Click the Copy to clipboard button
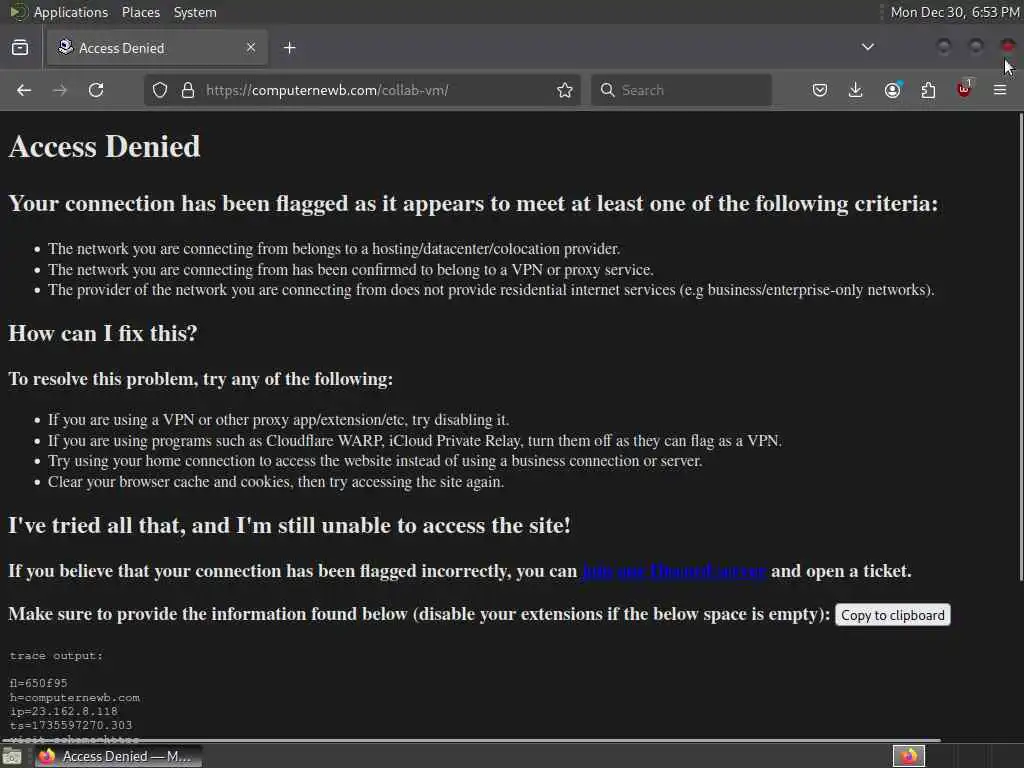The width and height of the screenshot is (1024, 768). click(x=893, y=615)
